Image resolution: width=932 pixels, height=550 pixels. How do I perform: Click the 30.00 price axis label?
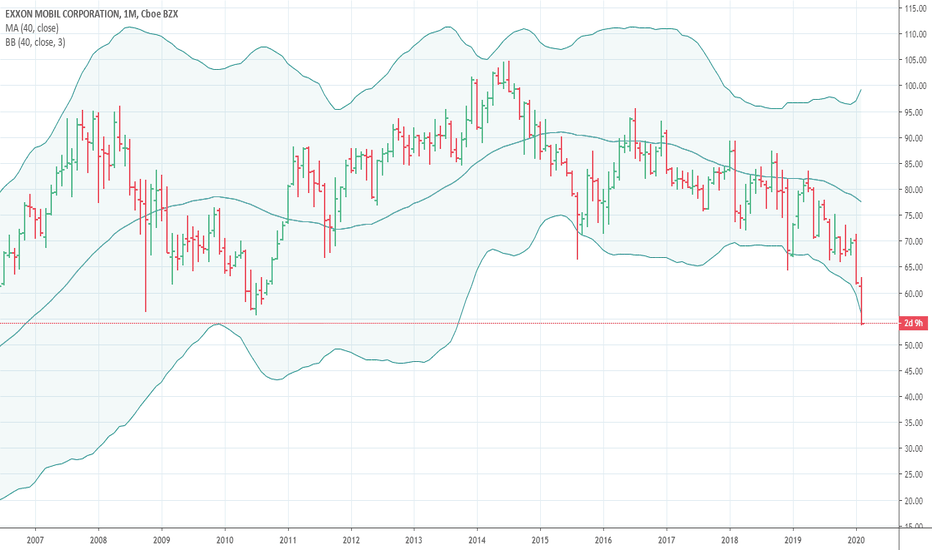click(x=915, y=449)
